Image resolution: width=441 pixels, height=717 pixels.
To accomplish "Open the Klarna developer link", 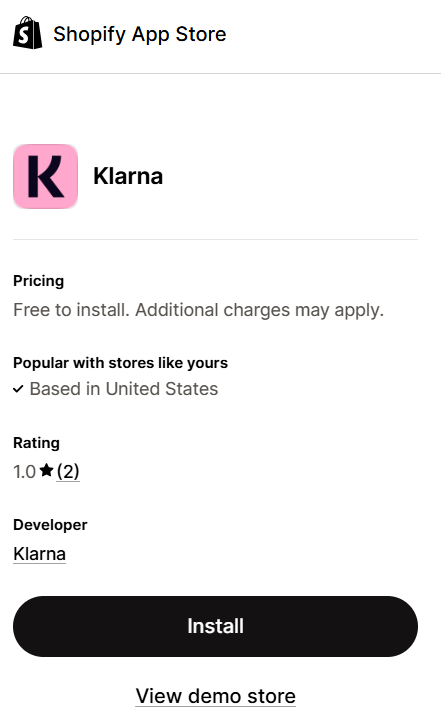I will click(x=39, y=554).
